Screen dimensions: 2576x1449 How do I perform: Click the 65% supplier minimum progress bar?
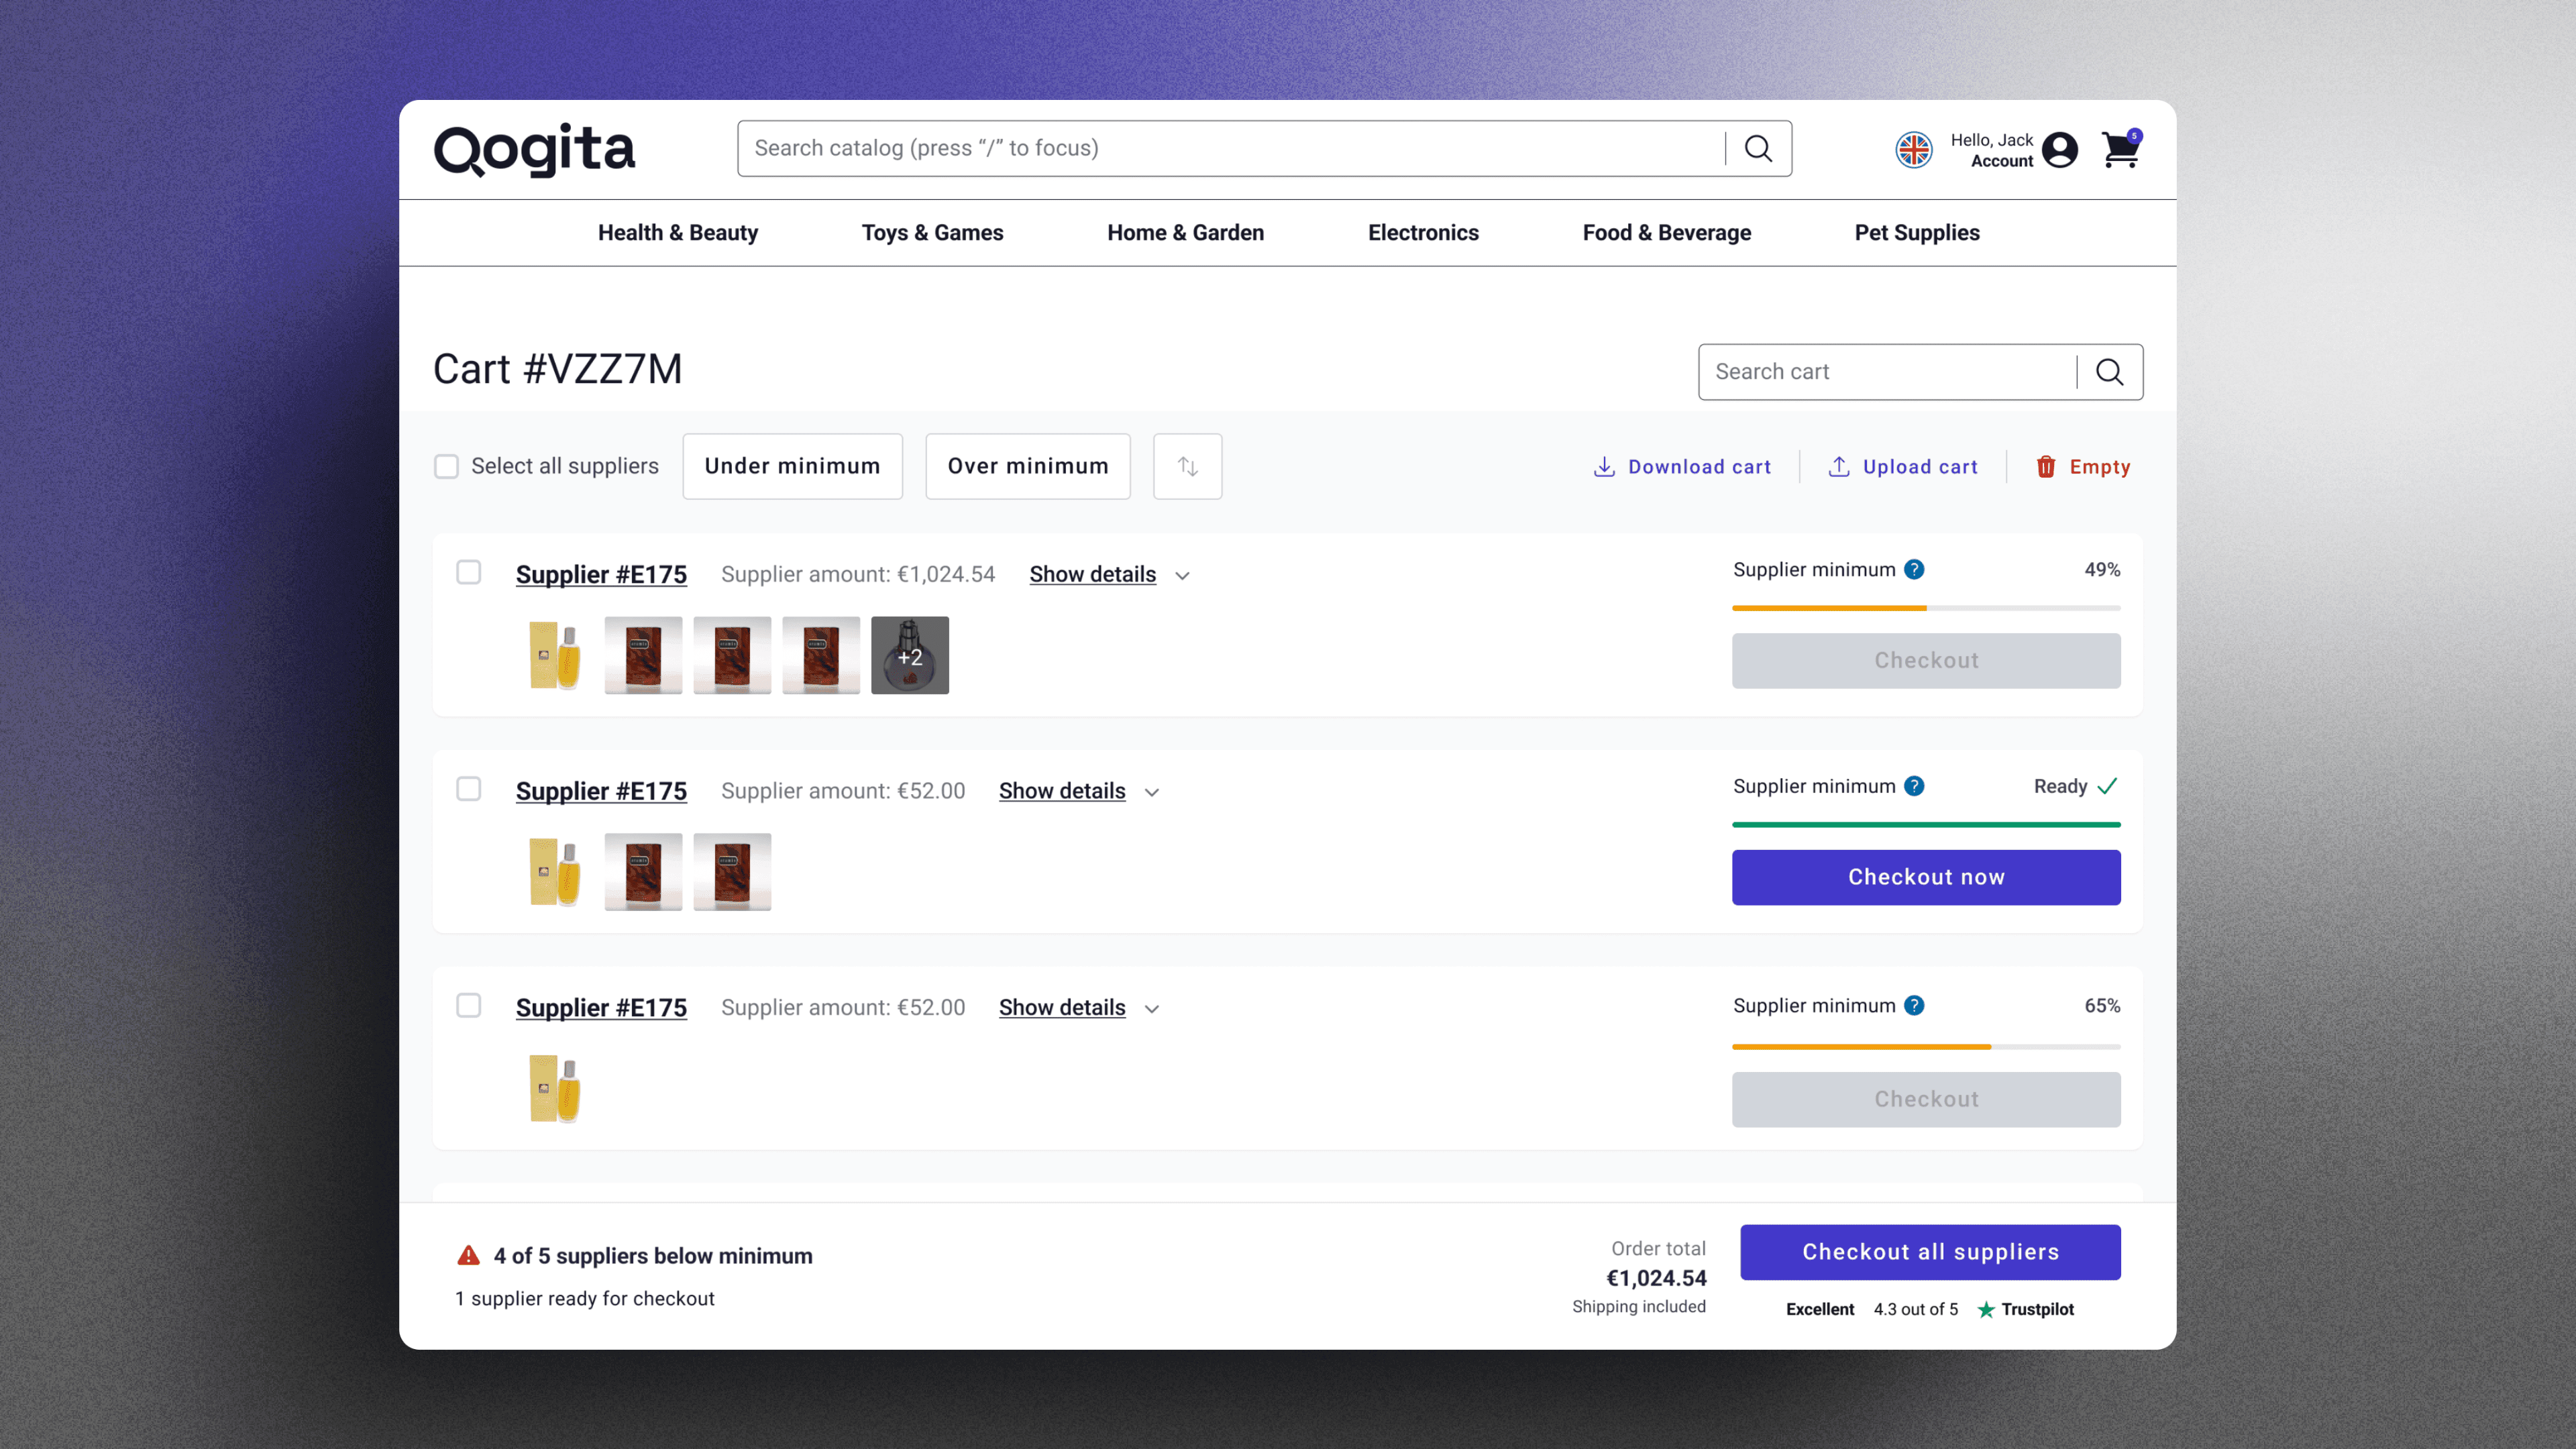(1926, 1047)
